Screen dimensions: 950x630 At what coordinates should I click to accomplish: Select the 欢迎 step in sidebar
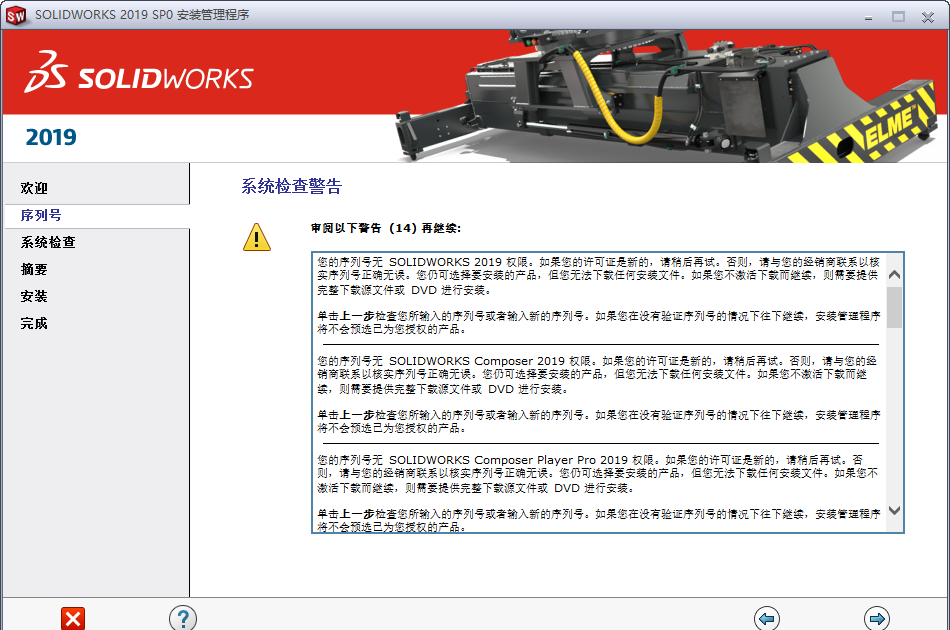coord(34,188)
